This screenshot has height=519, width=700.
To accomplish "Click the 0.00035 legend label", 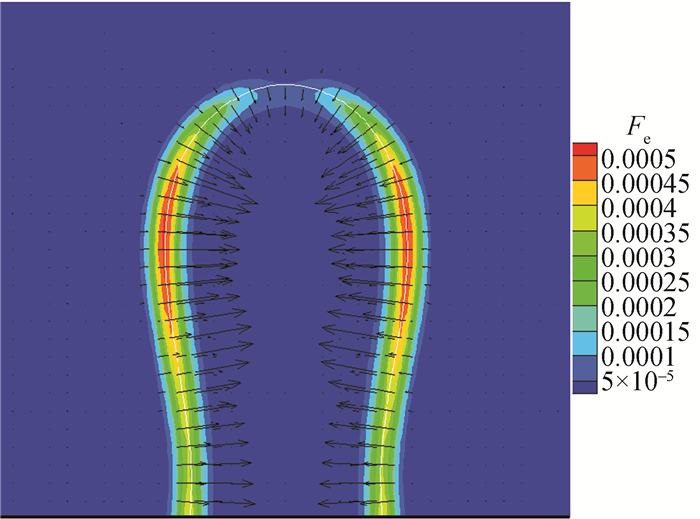I will (x=645, y=233).
